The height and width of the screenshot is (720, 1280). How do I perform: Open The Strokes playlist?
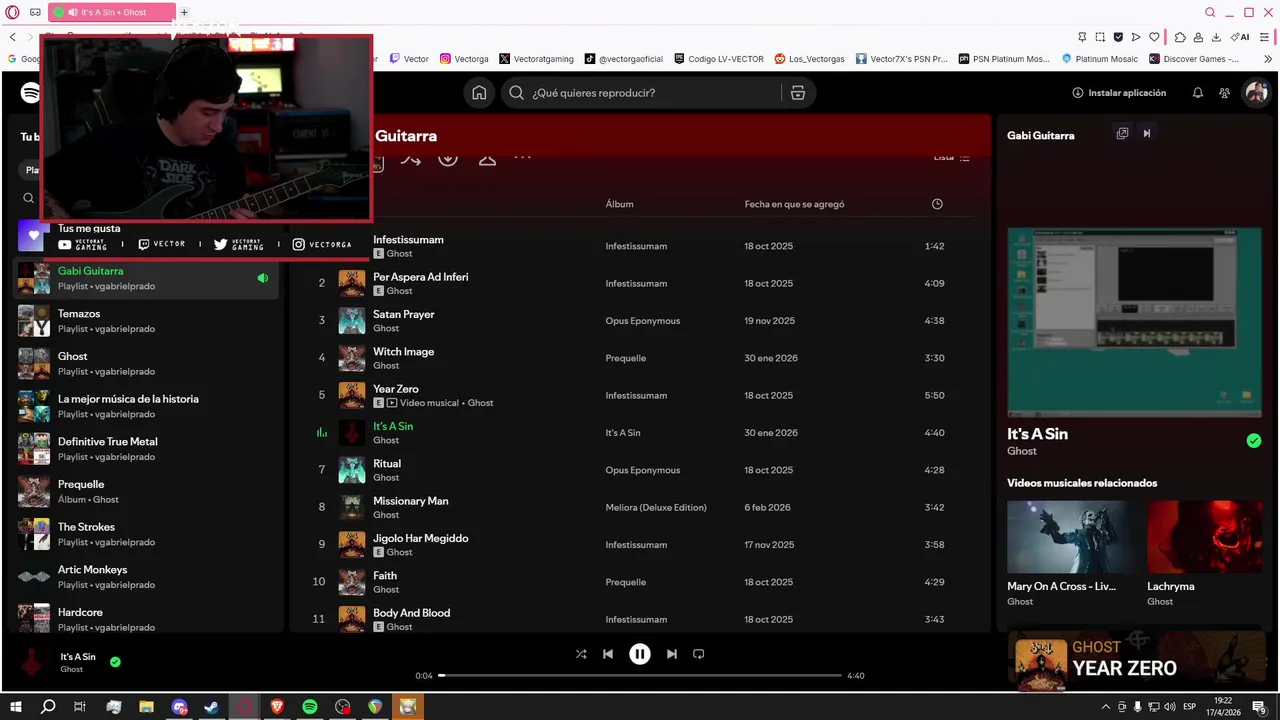coord(147,534)
